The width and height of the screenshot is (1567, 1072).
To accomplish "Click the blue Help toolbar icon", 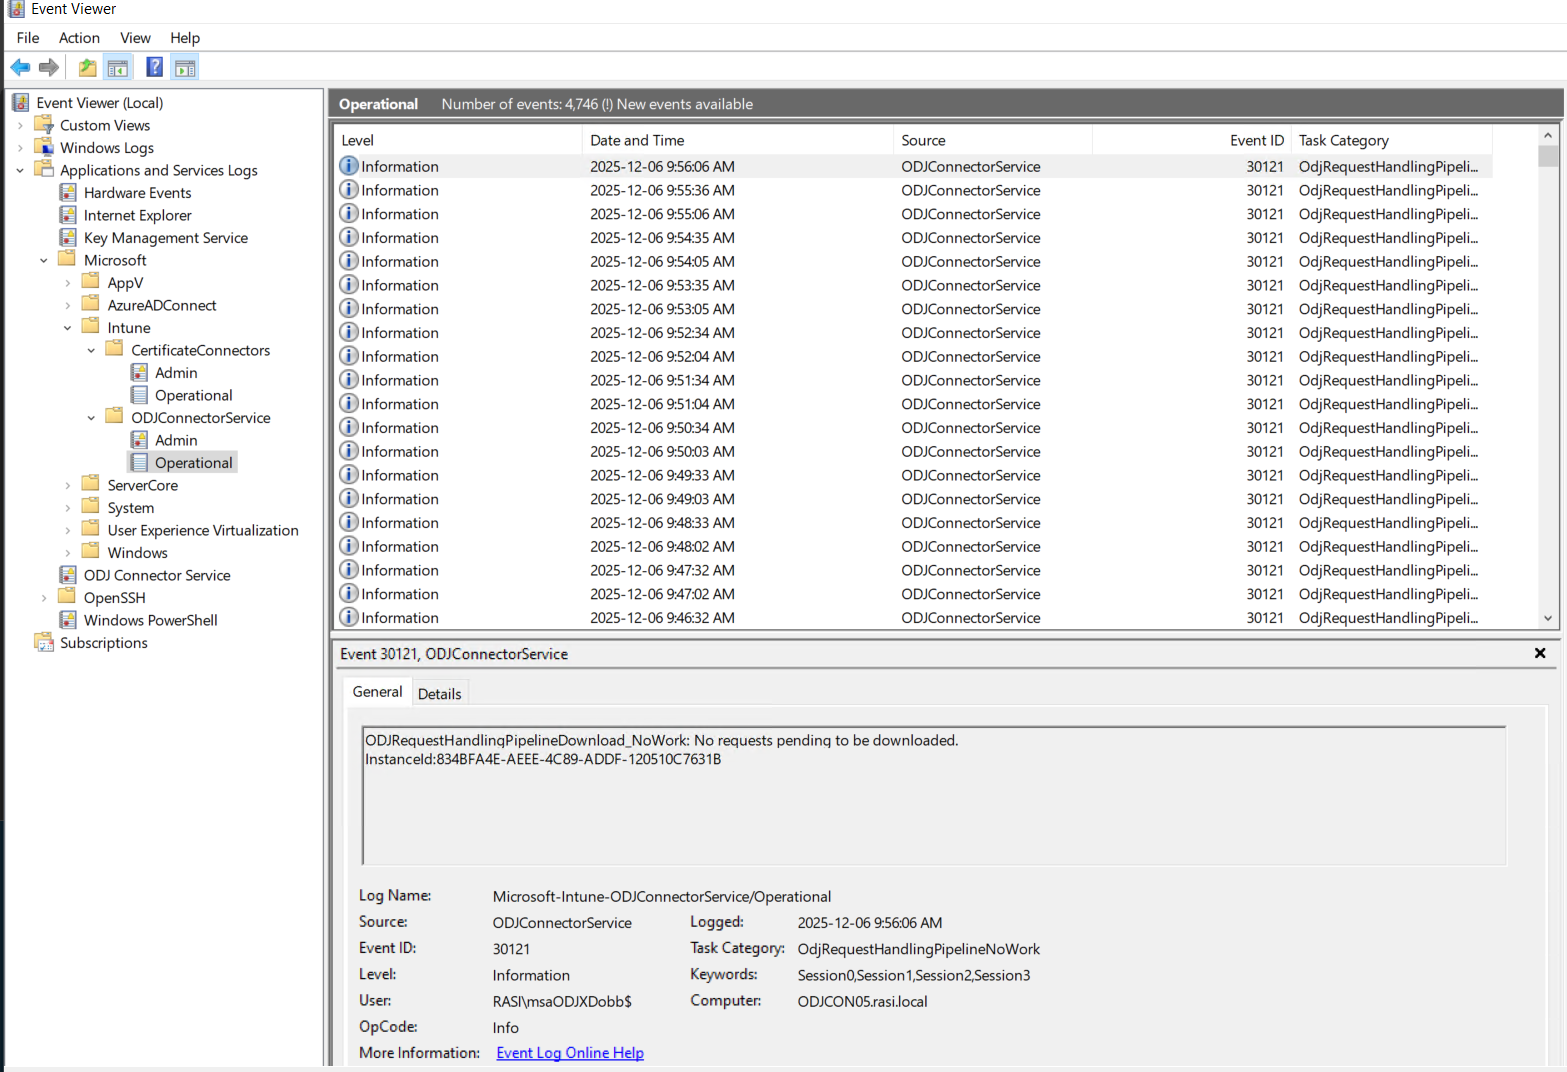I will (155, 67).
